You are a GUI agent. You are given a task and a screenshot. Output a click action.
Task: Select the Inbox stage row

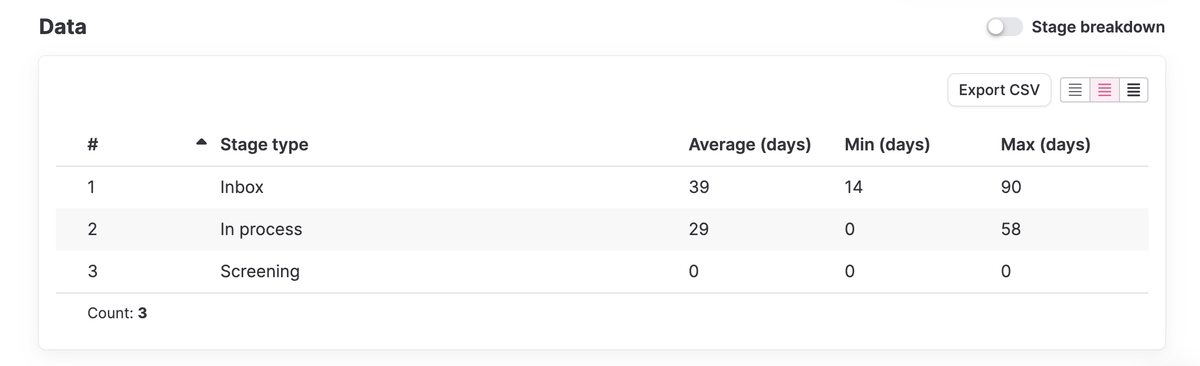point(602,187)
